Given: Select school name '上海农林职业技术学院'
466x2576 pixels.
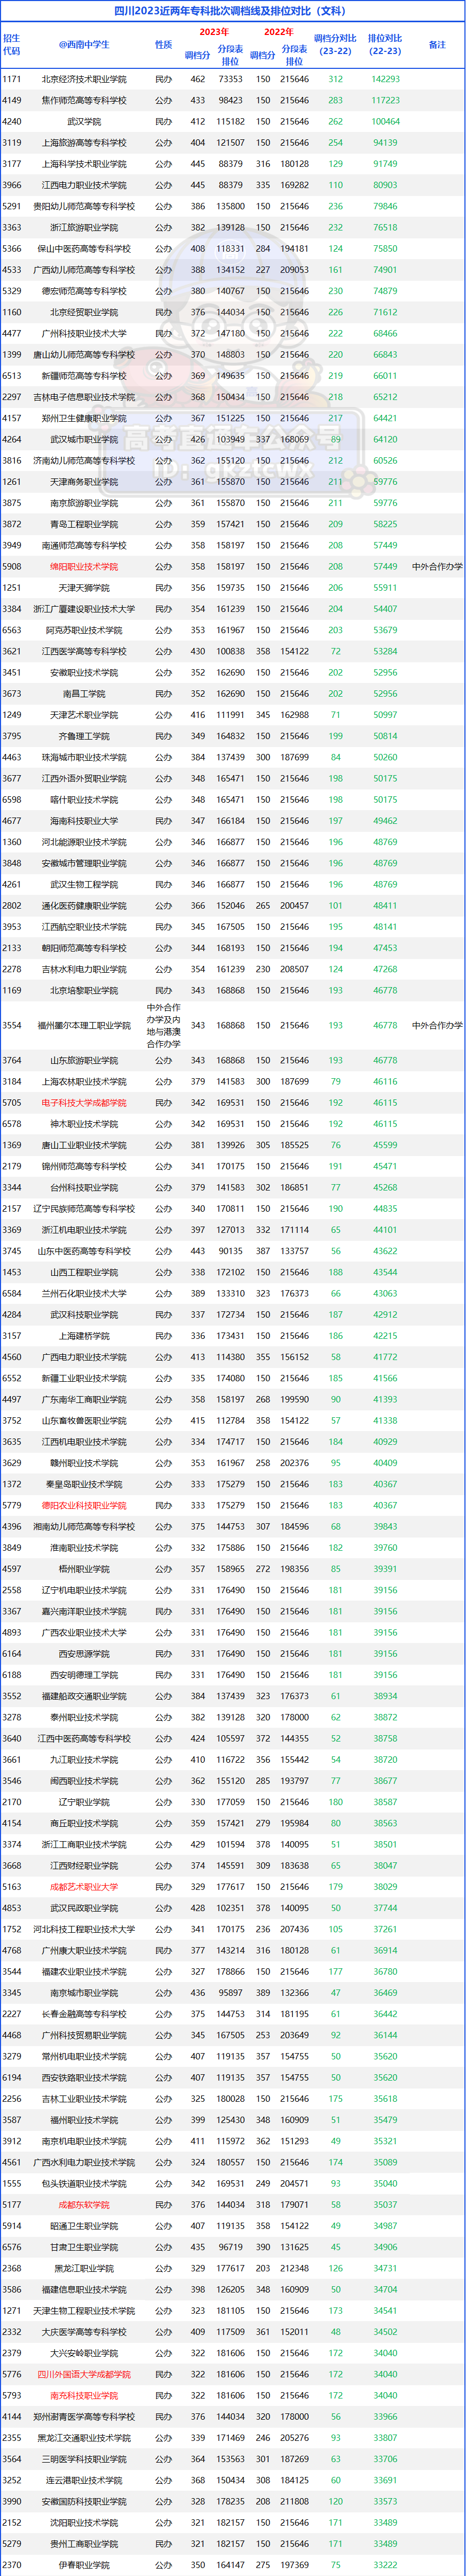Looking at the screenshot, I should 84,1082.
